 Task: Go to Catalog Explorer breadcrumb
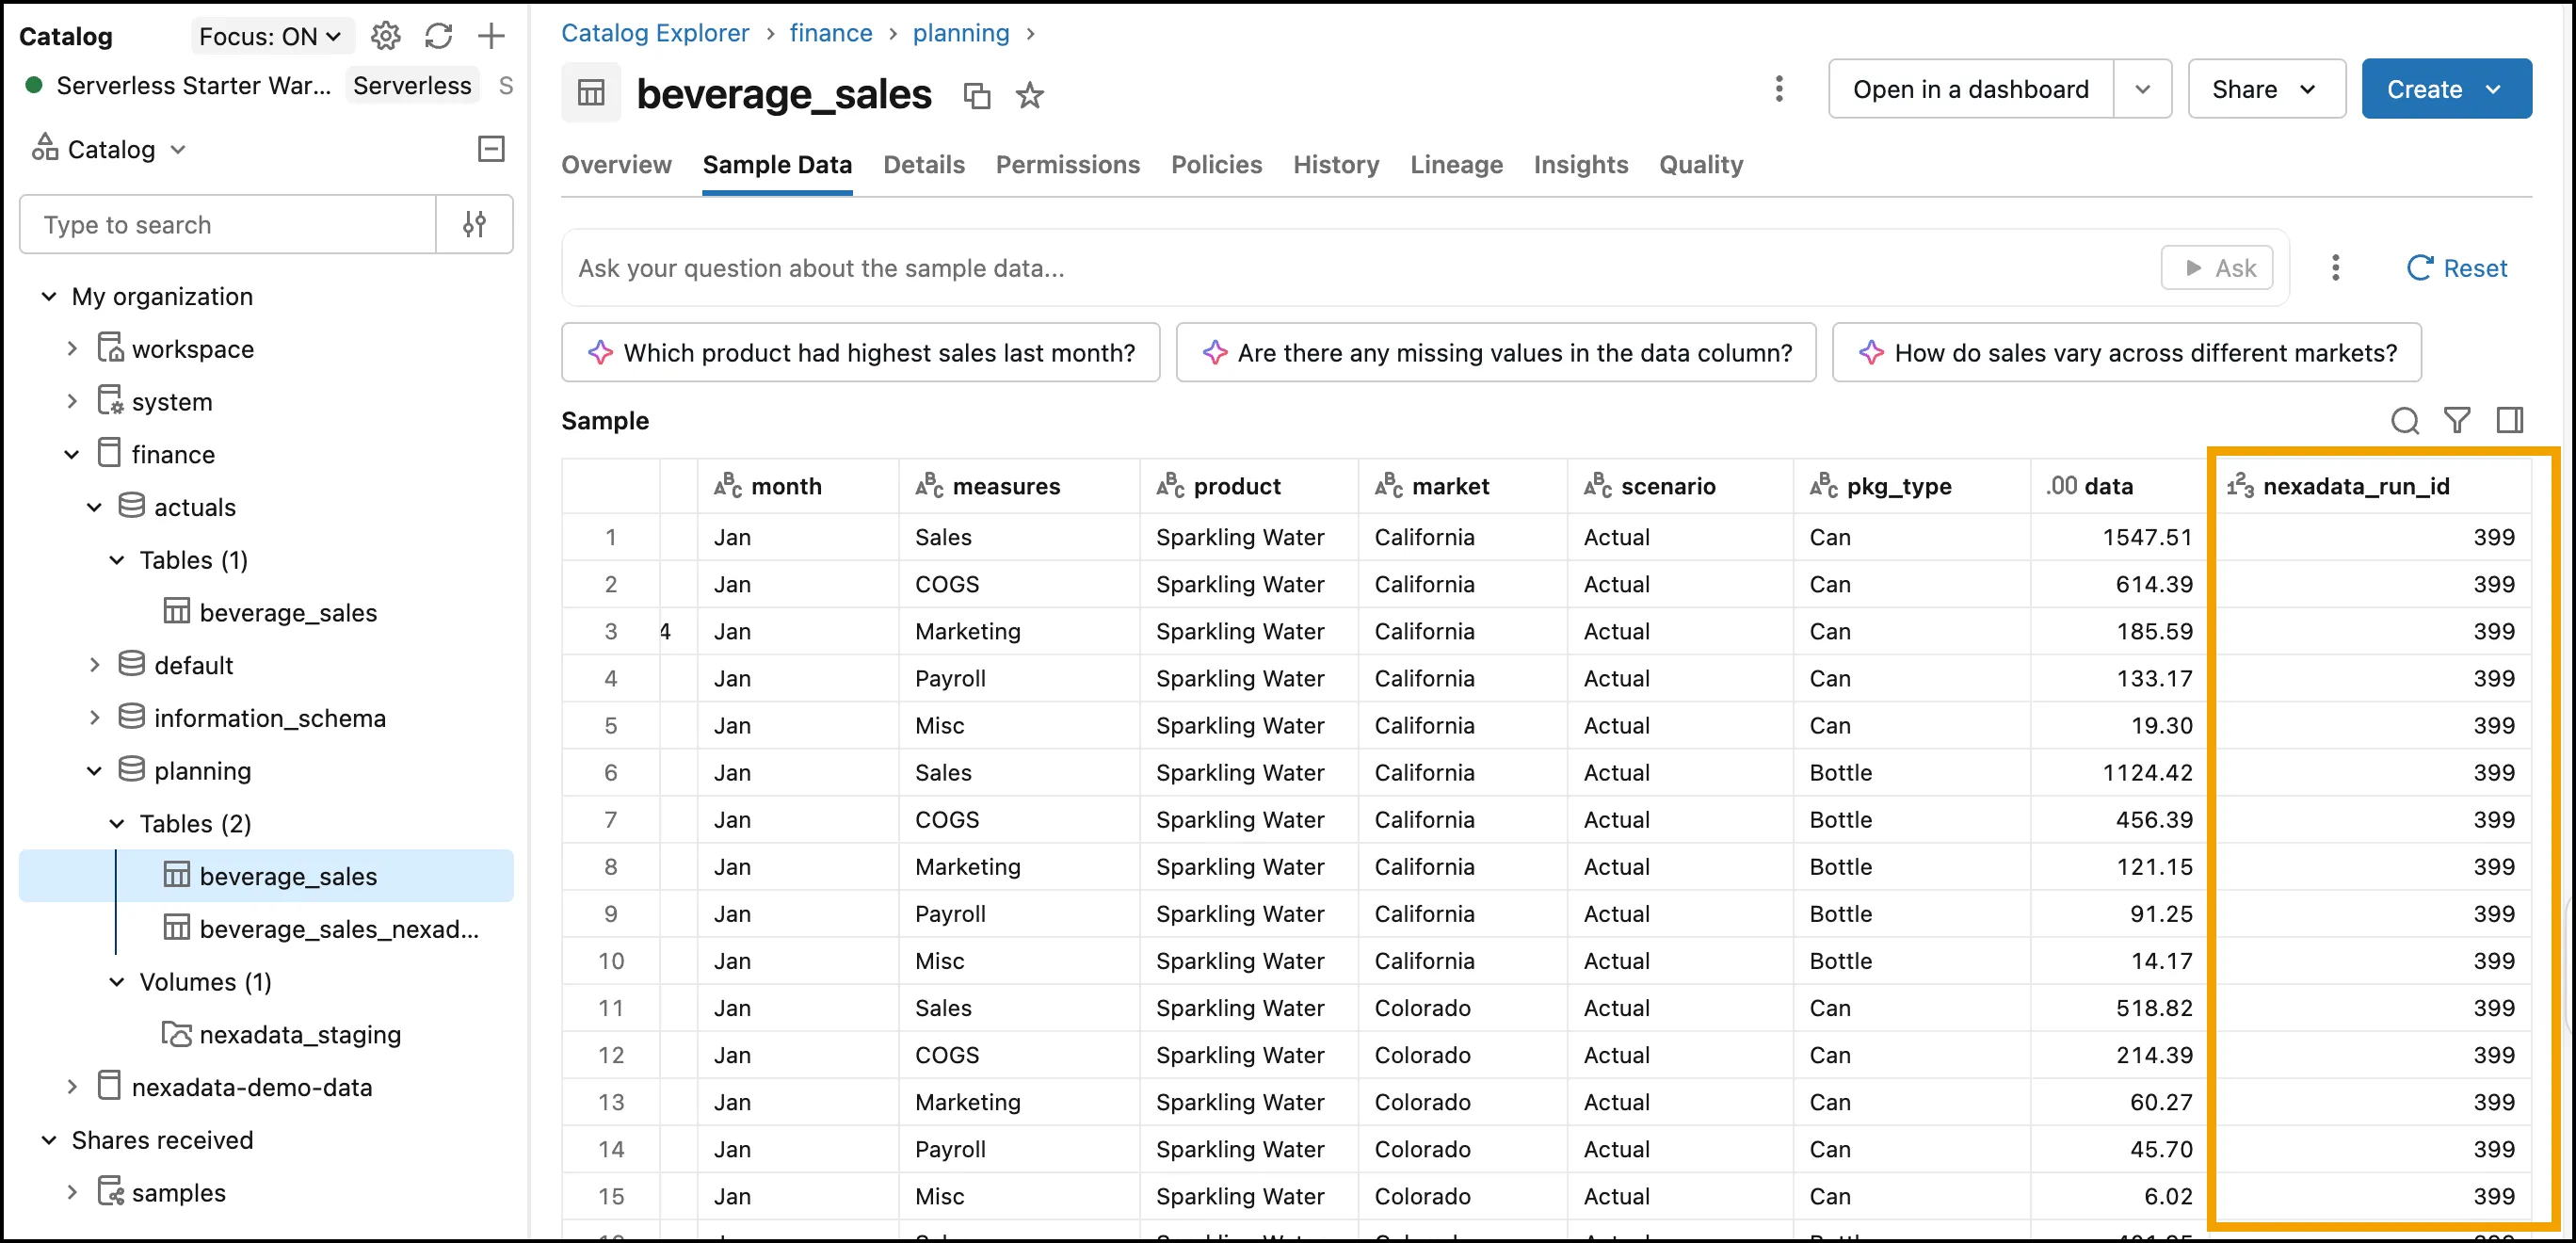[655, 33]
